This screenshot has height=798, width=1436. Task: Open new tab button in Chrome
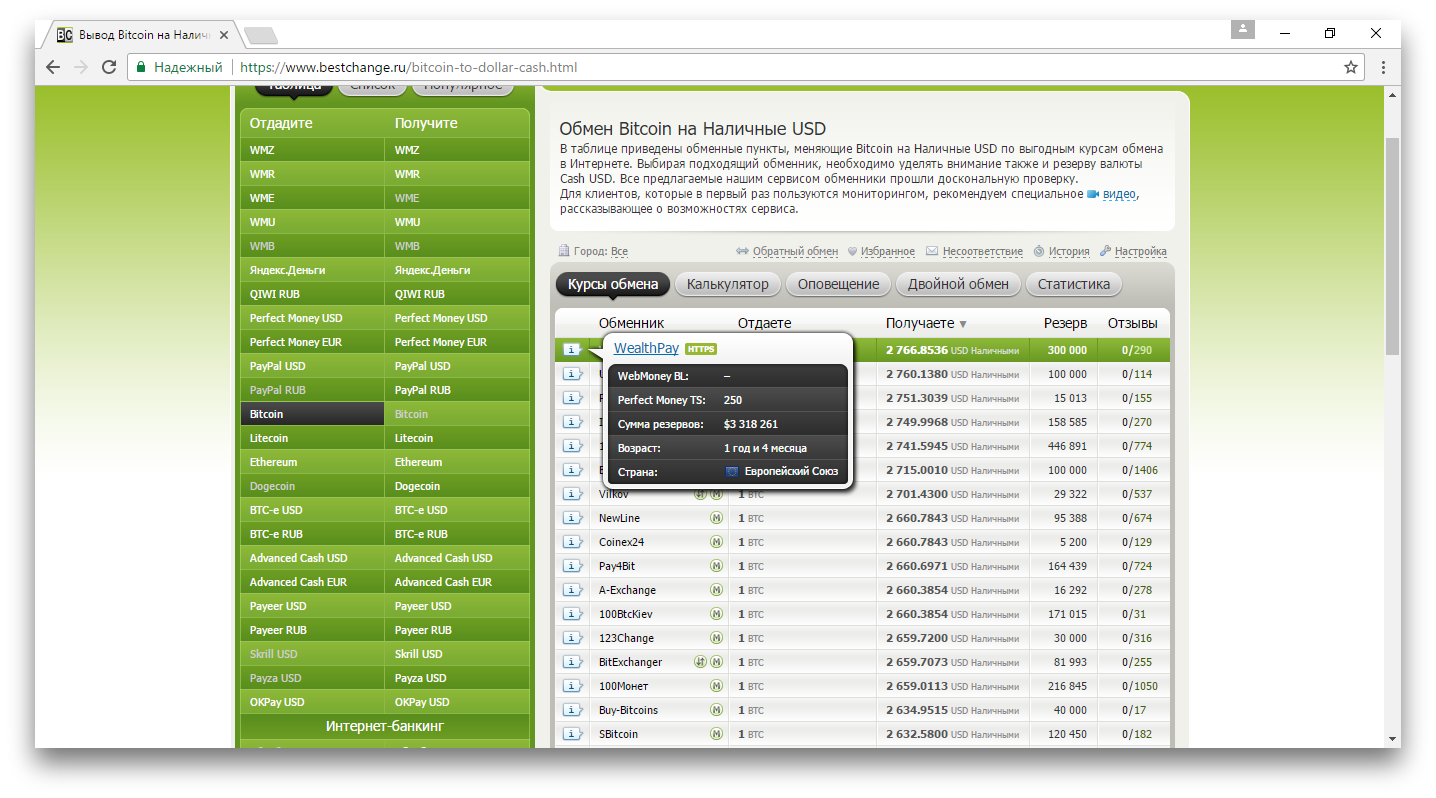click(x=260, y=36)
